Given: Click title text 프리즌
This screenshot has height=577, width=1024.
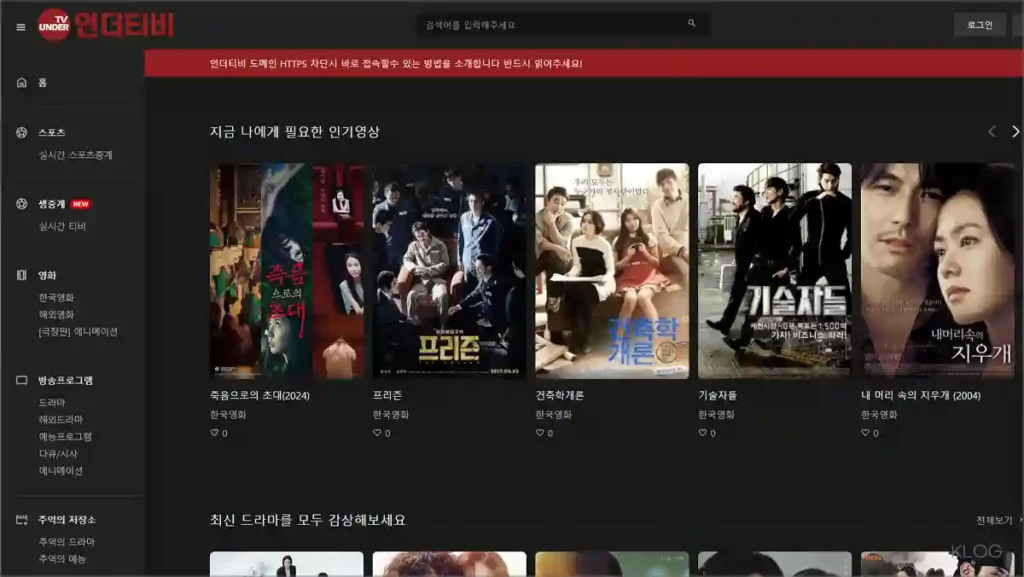Looking at the screenshot, I should coord(387,396).
